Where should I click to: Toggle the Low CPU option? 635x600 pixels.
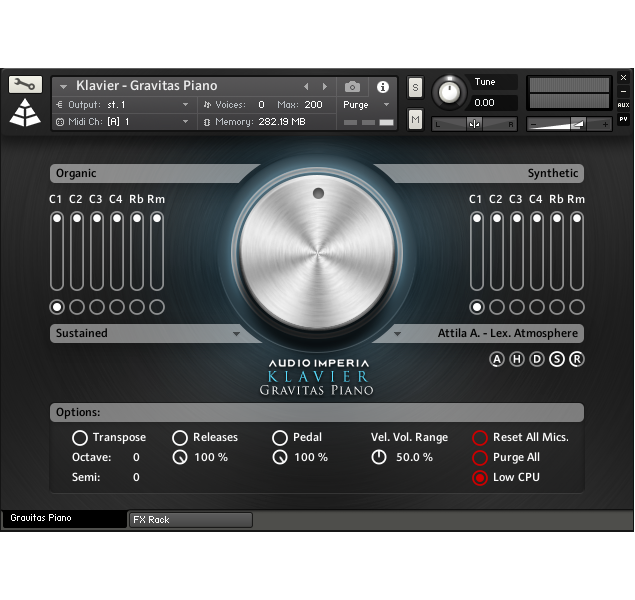pyautogui.click(x=480, y=478)
